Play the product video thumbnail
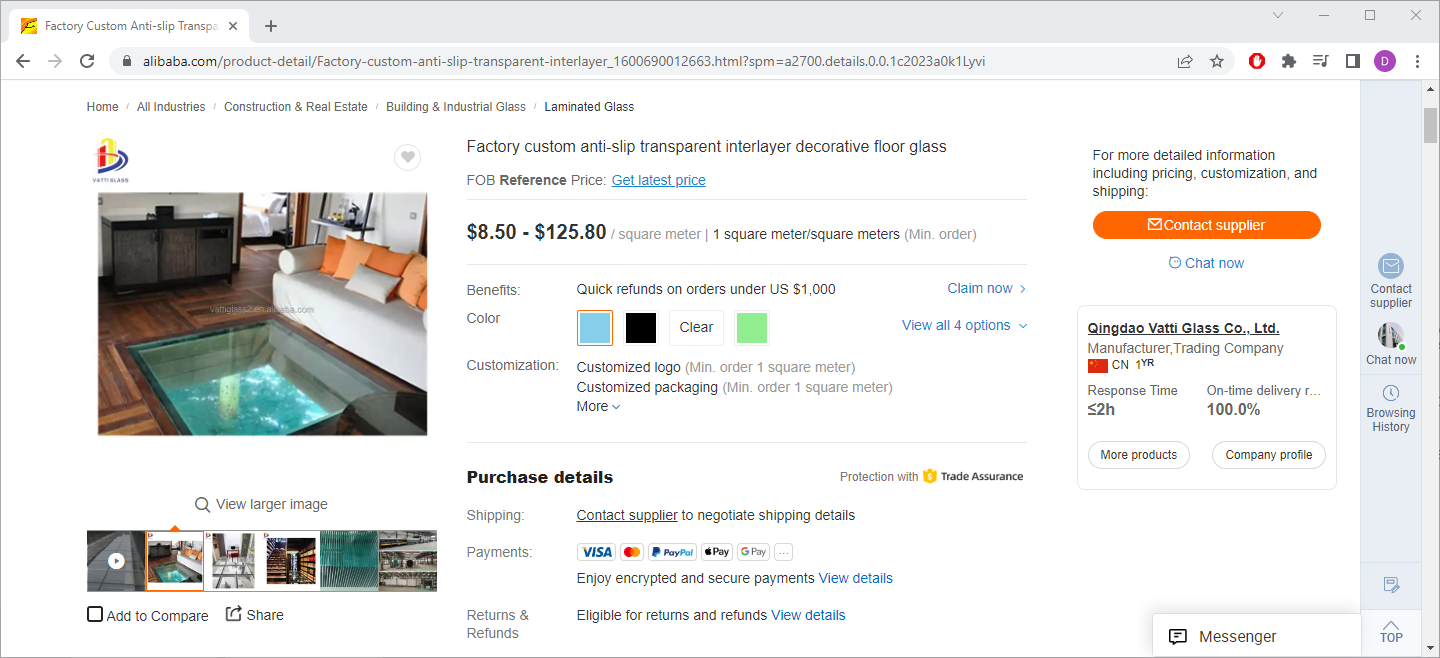The image size is (1440, 658). pyautogui.click(x=116, y=561)
